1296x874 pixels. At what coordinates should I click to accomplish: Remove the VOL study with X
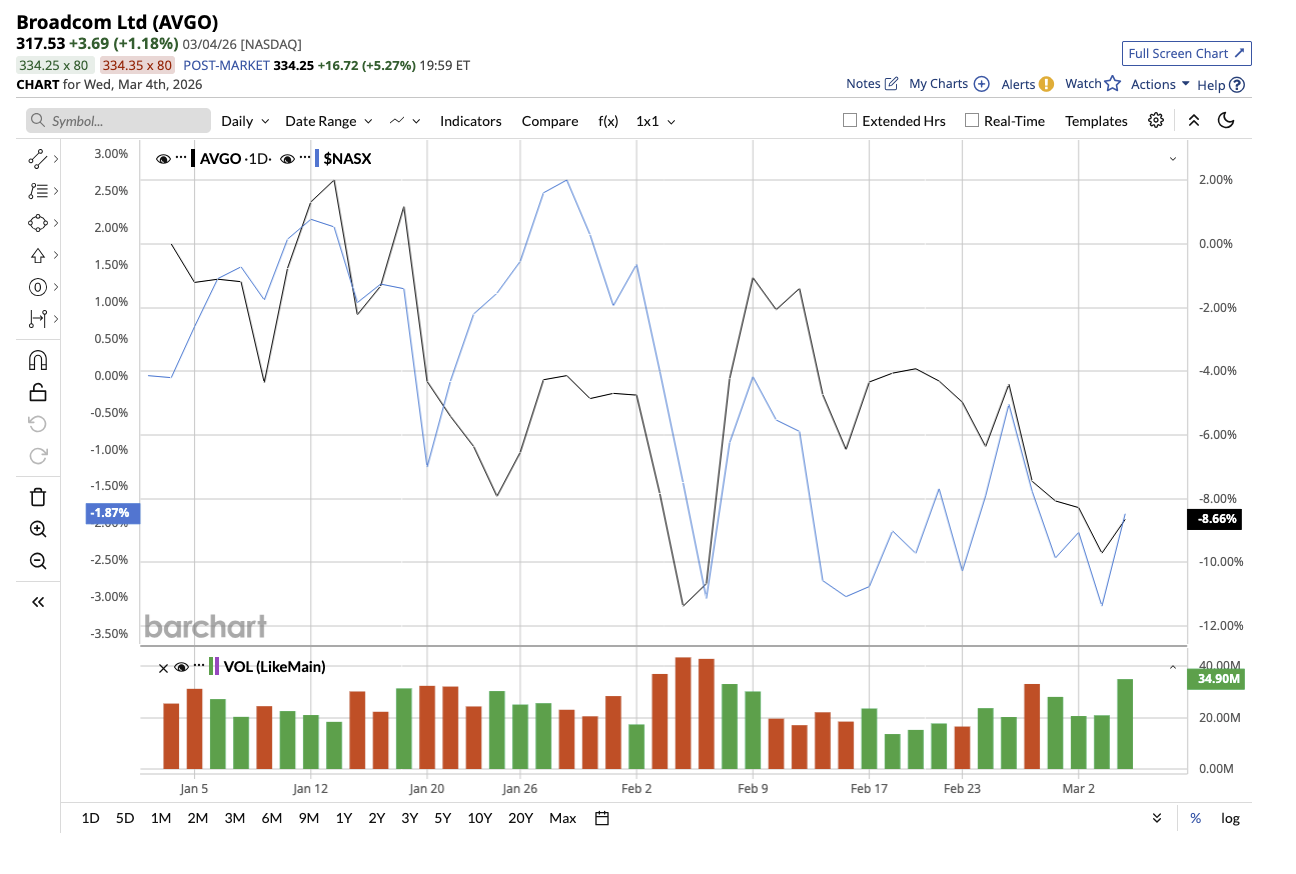(x=164, y=667)
